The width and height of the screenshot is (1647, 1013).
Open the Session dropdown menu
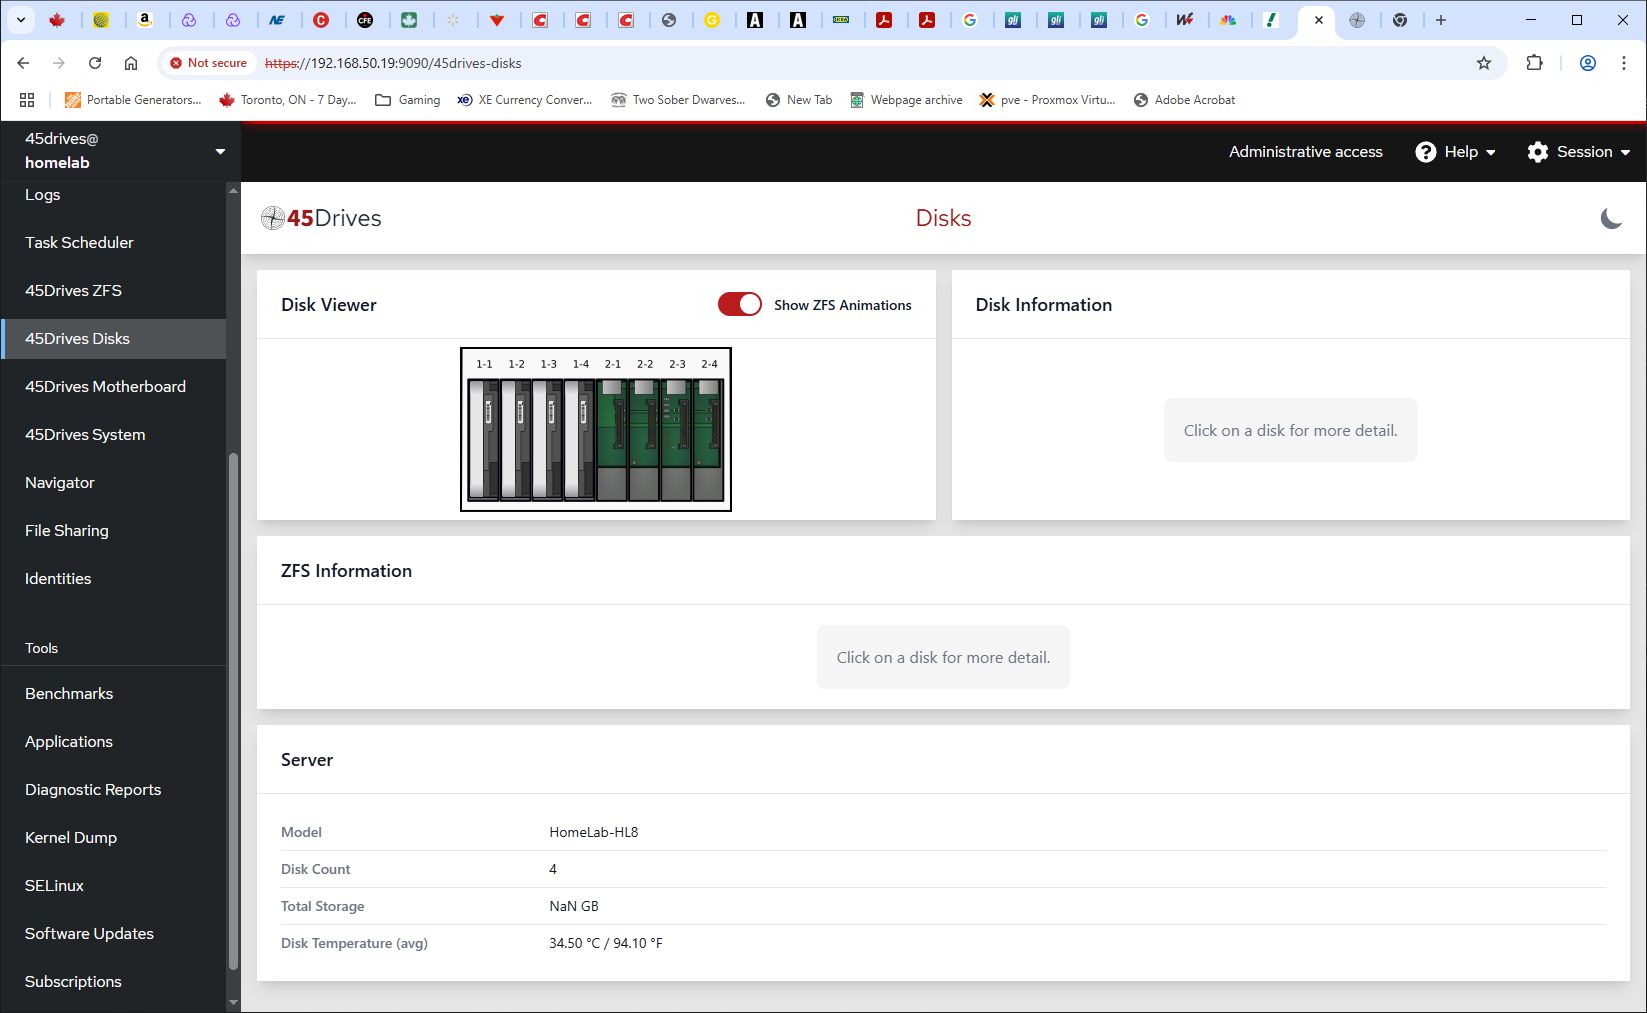(x=1579, y=152)
